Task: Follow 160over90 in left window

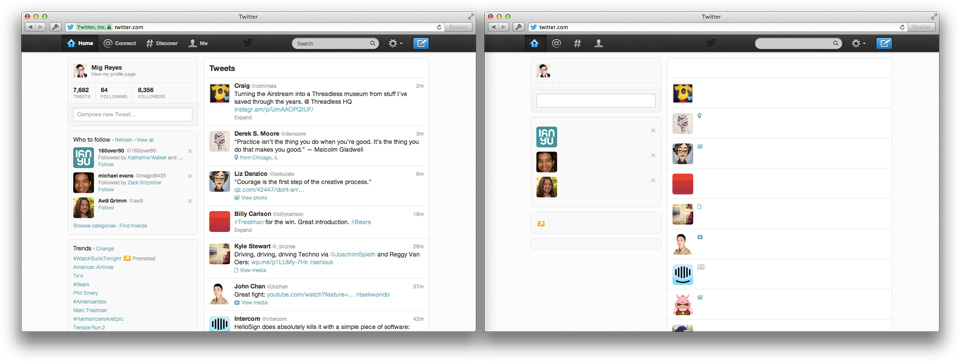Action: (x=106, y=165)
